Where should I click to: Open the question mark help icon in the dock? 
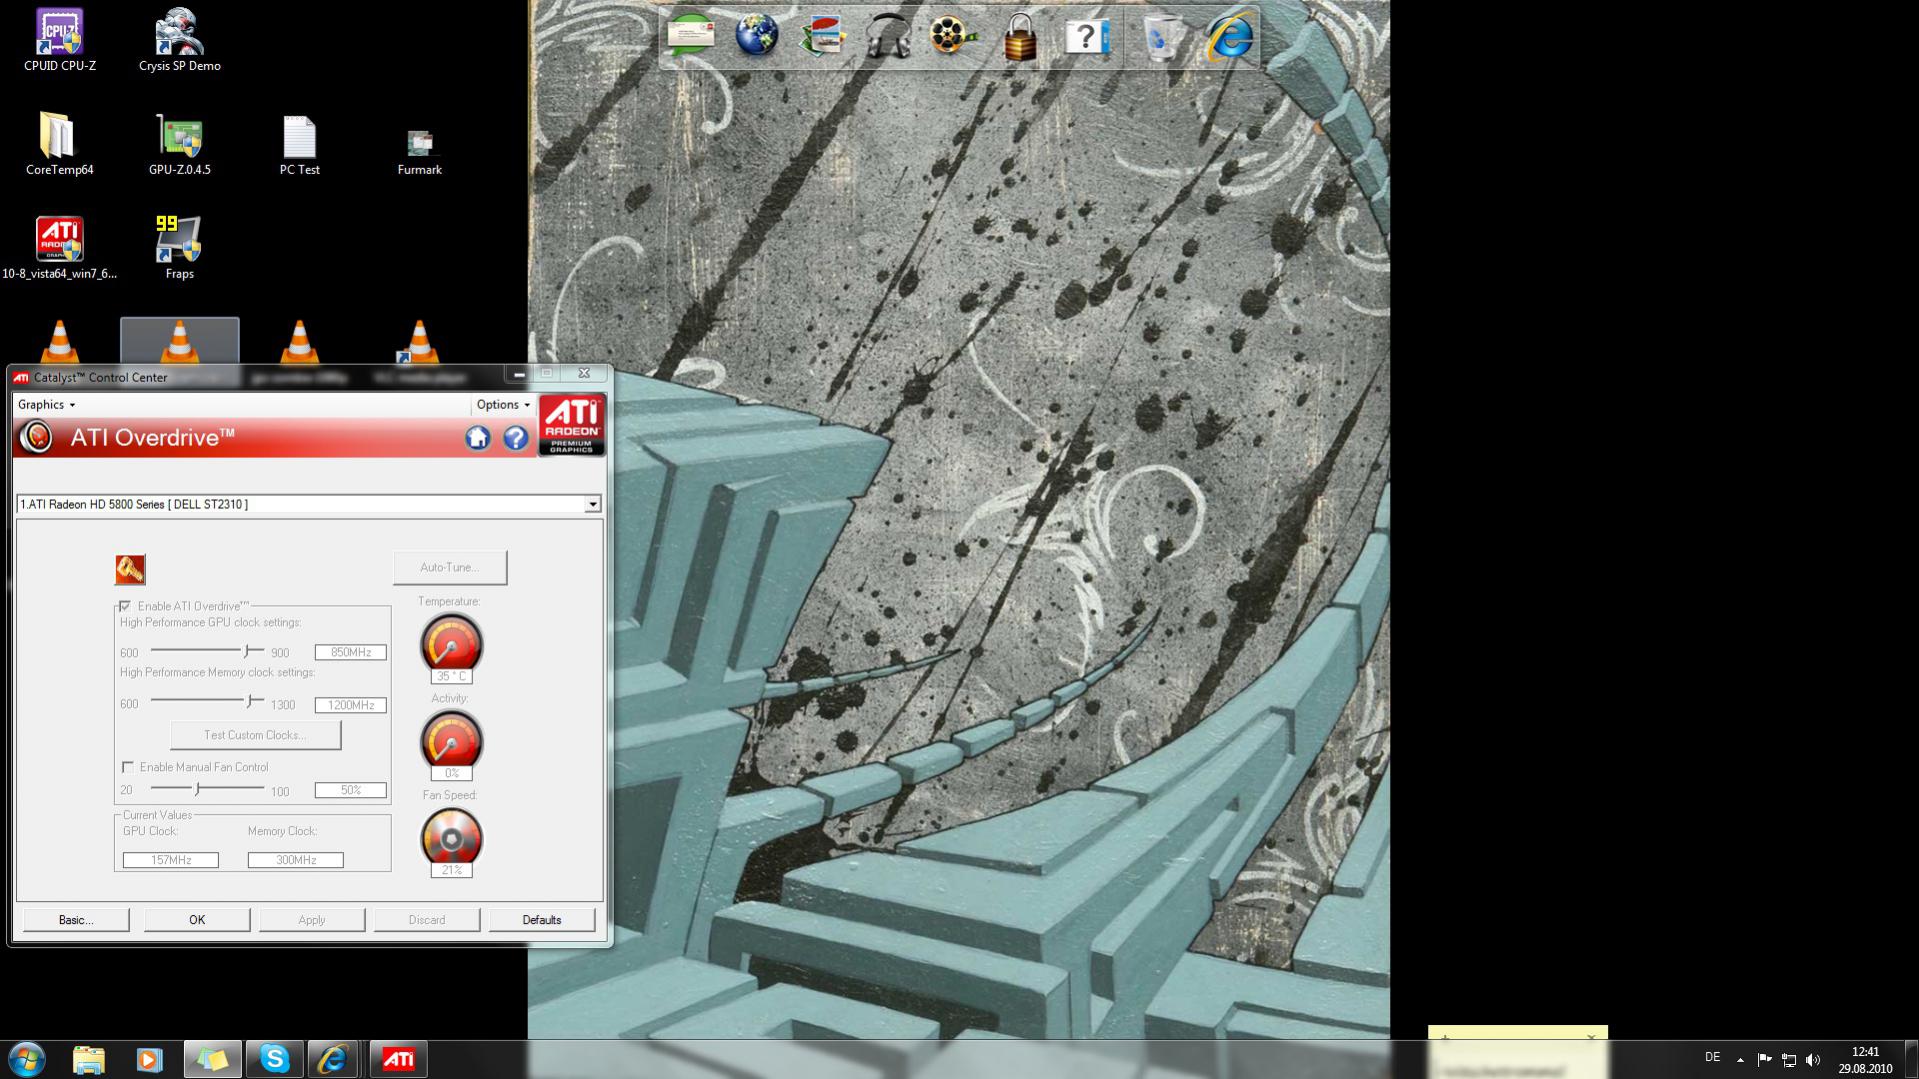(x=1085, y=37)
